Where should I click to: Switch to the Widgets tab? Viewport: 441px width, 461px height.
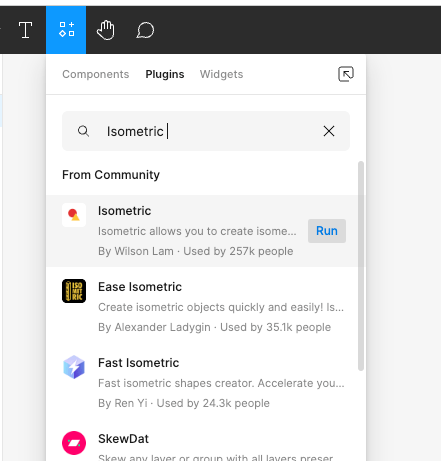point(221,74)
